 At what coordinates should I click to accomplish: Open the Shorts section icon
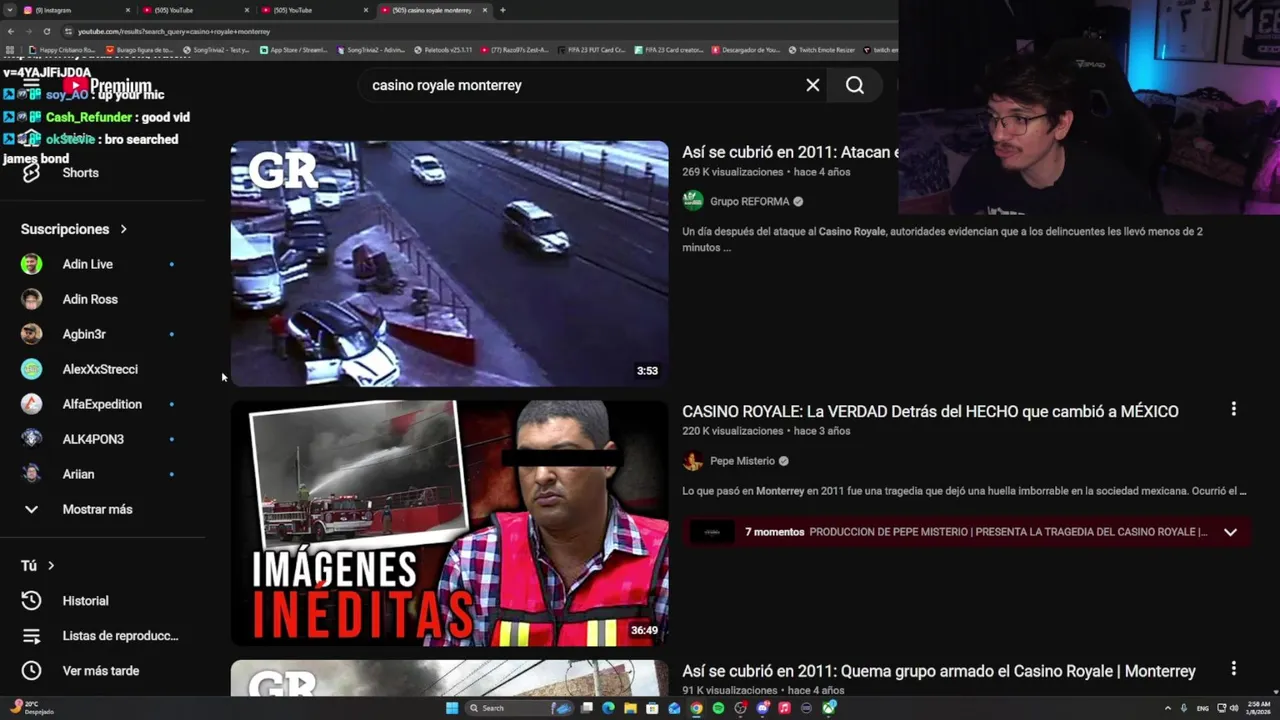(x=31, y=173)
